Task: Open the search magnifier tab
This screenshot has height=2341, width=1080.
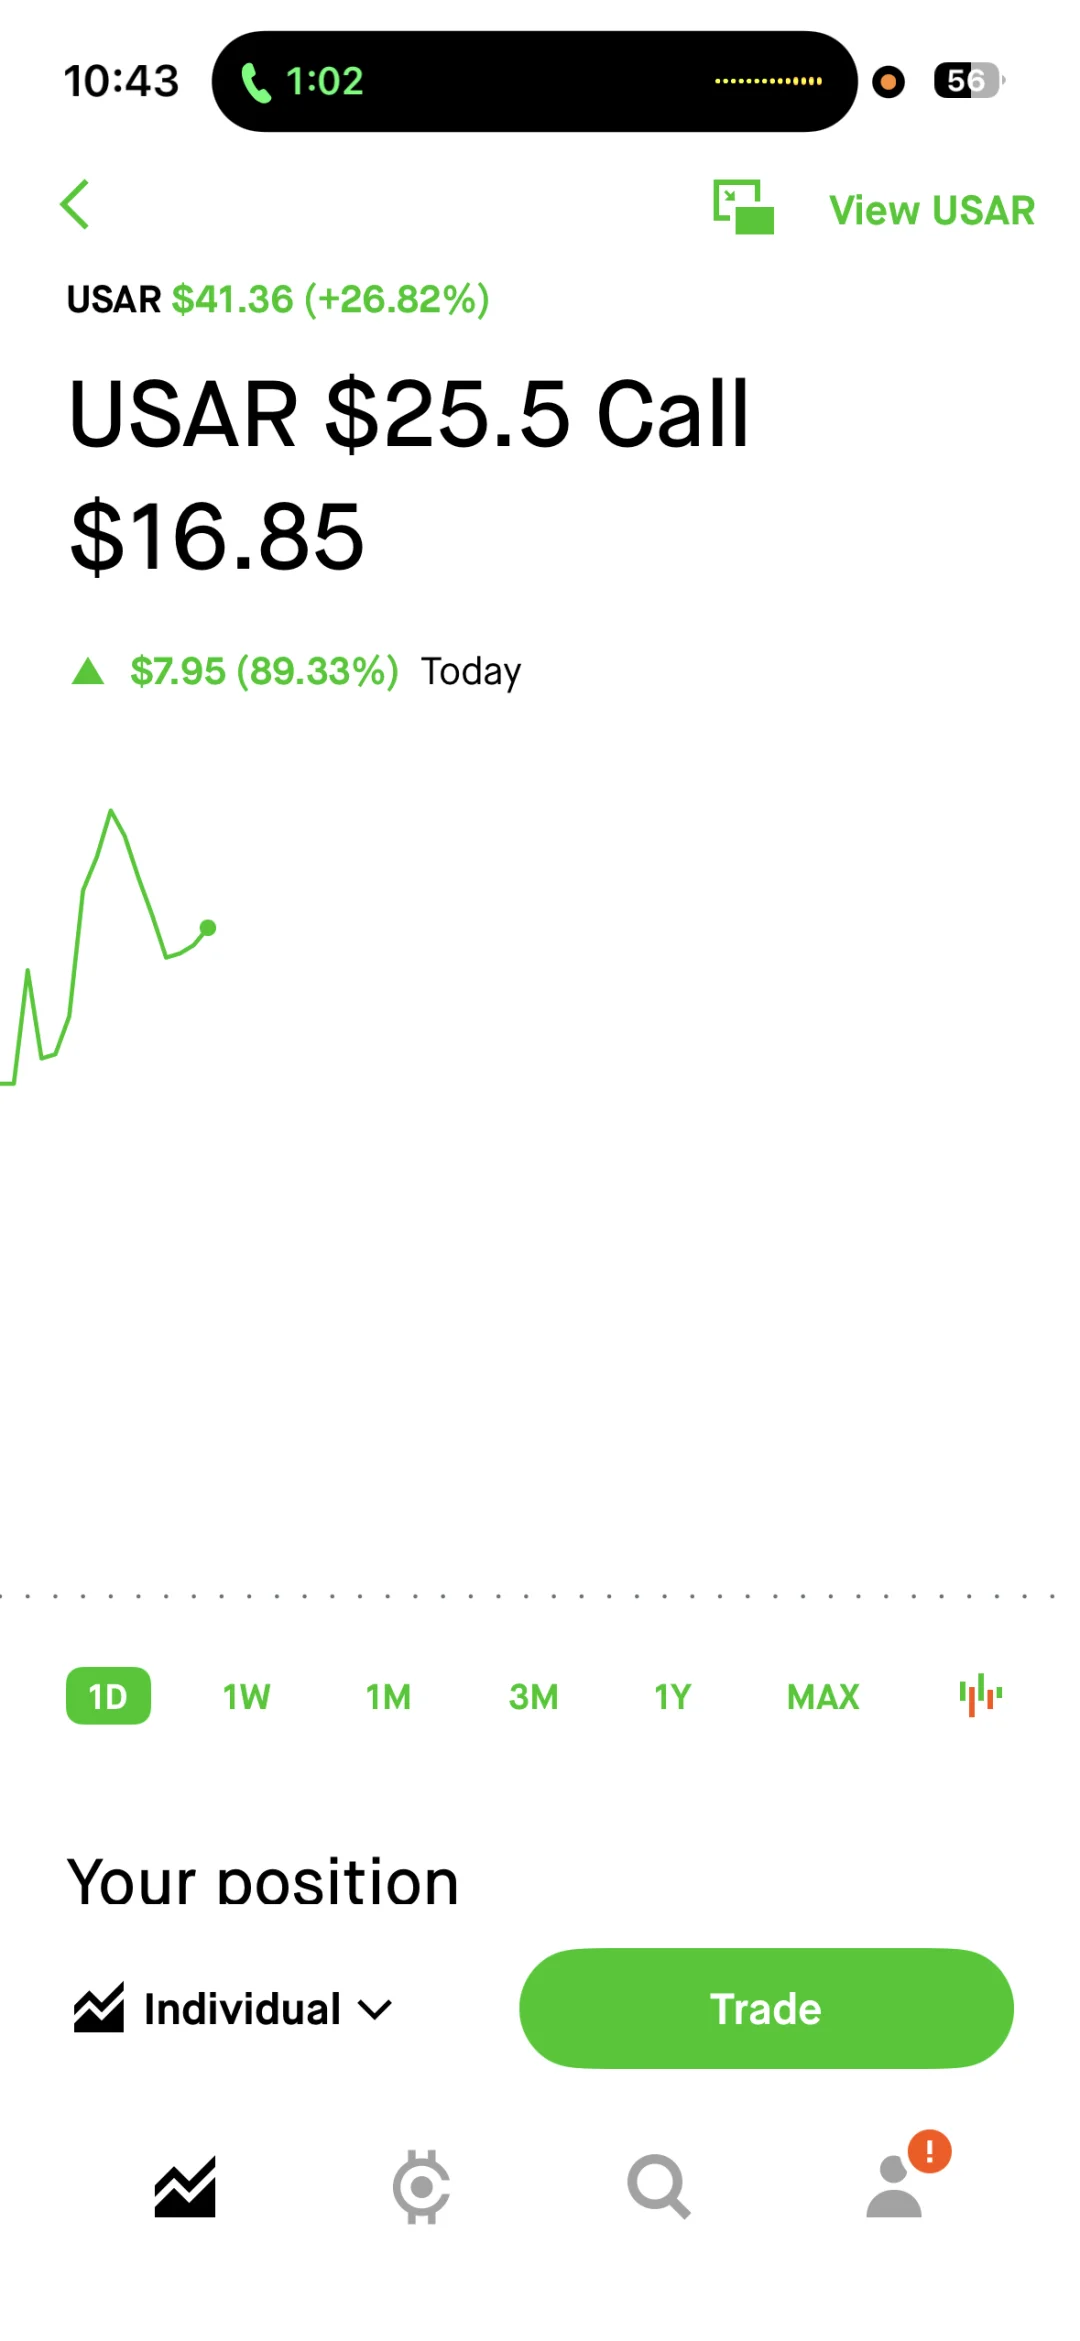Action: coord(659,2186)
